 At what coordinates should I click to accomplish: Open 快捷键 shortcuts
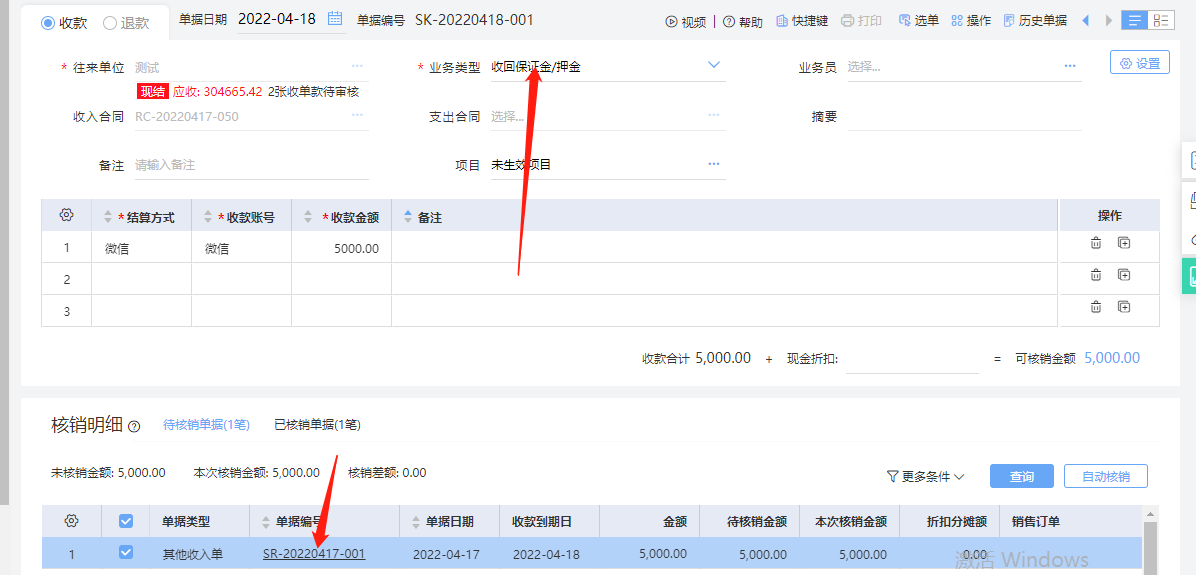tap(802, 21)
